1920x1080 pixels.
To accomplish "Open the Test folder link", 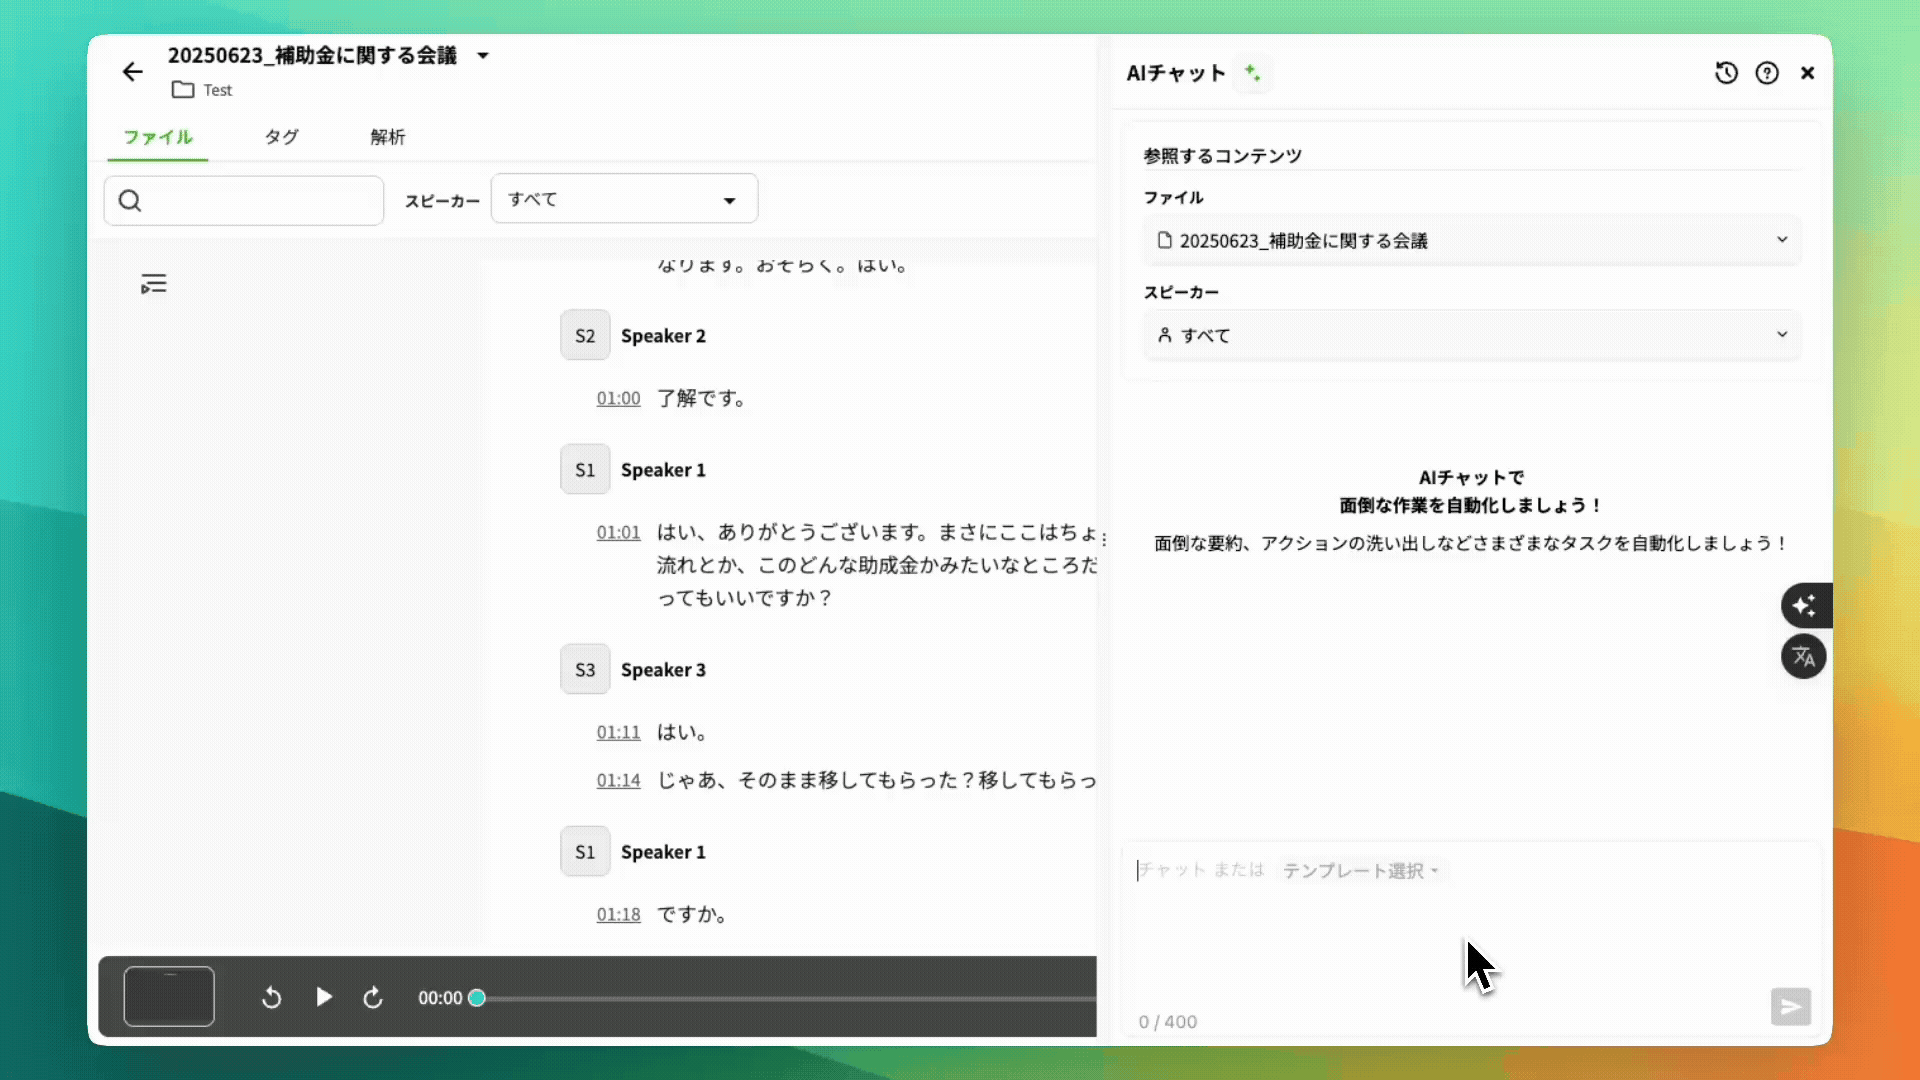I will coord(202,89).
